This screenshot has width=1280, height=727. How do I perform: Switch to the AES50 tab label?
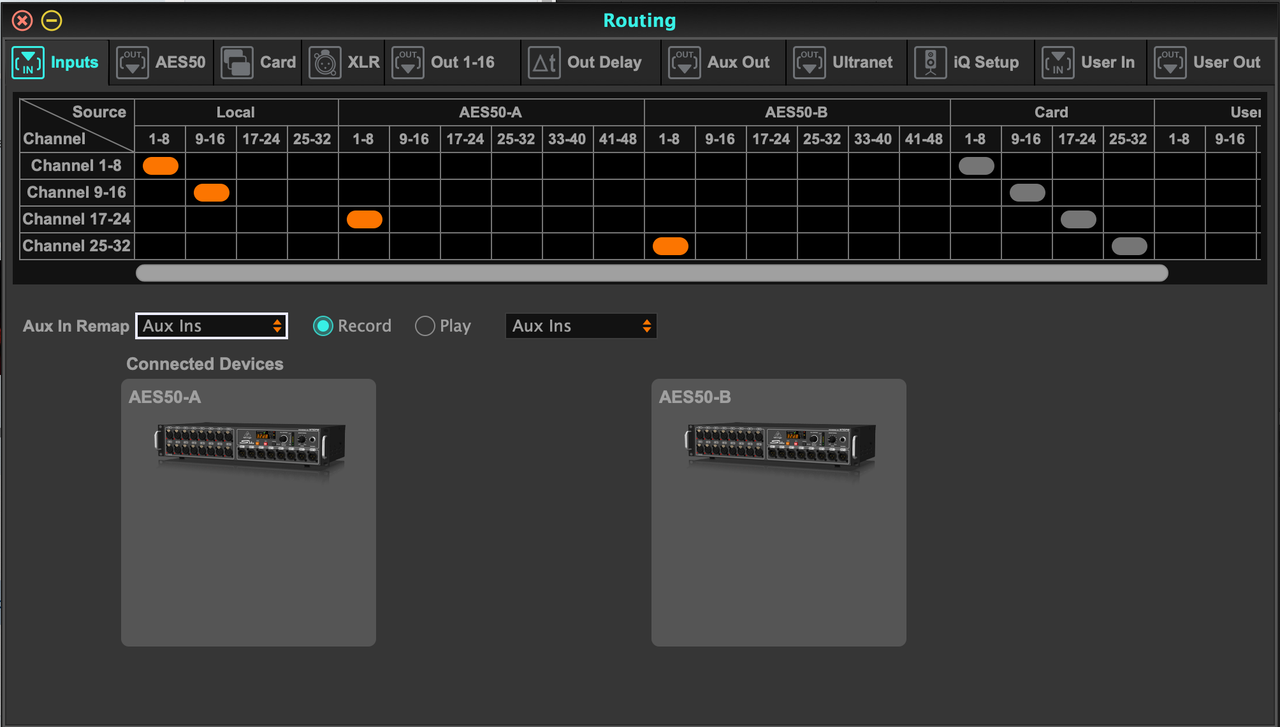click(x=180, y=62)
